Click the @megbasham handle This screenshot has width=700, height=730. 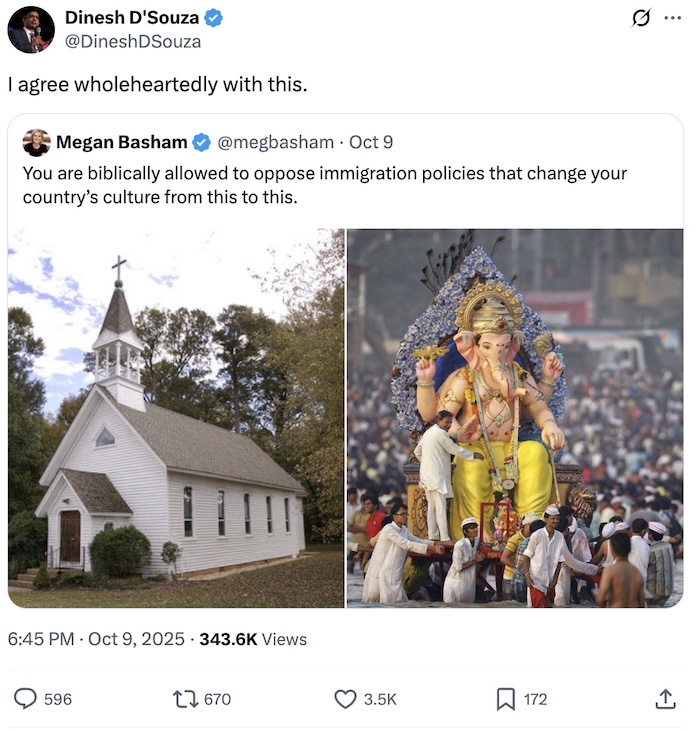click(275, 143)
